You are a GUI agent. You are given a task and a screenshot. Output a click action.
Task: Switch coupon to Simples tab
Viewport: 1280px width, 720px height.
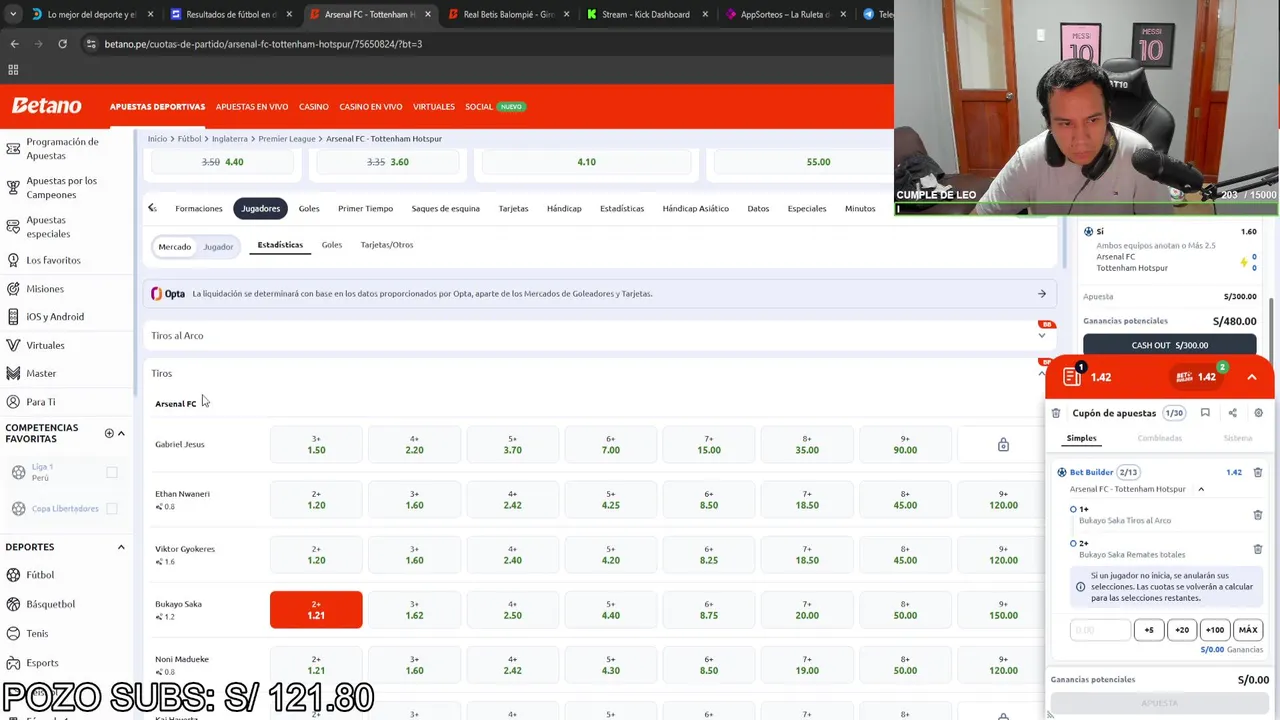pos(1081,438)
